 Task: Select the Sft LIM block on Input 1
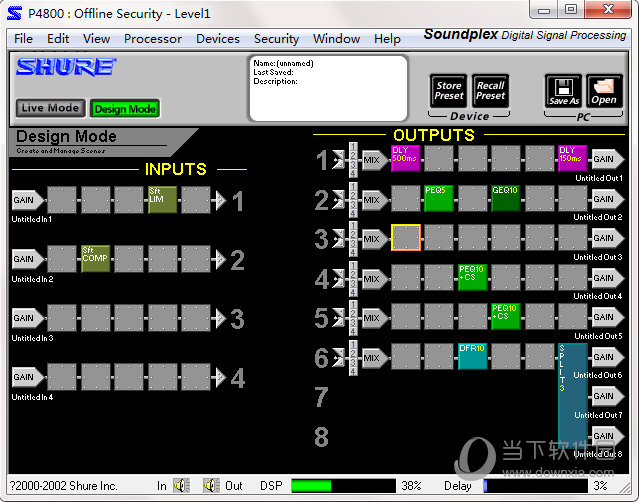tap(163, 200)
